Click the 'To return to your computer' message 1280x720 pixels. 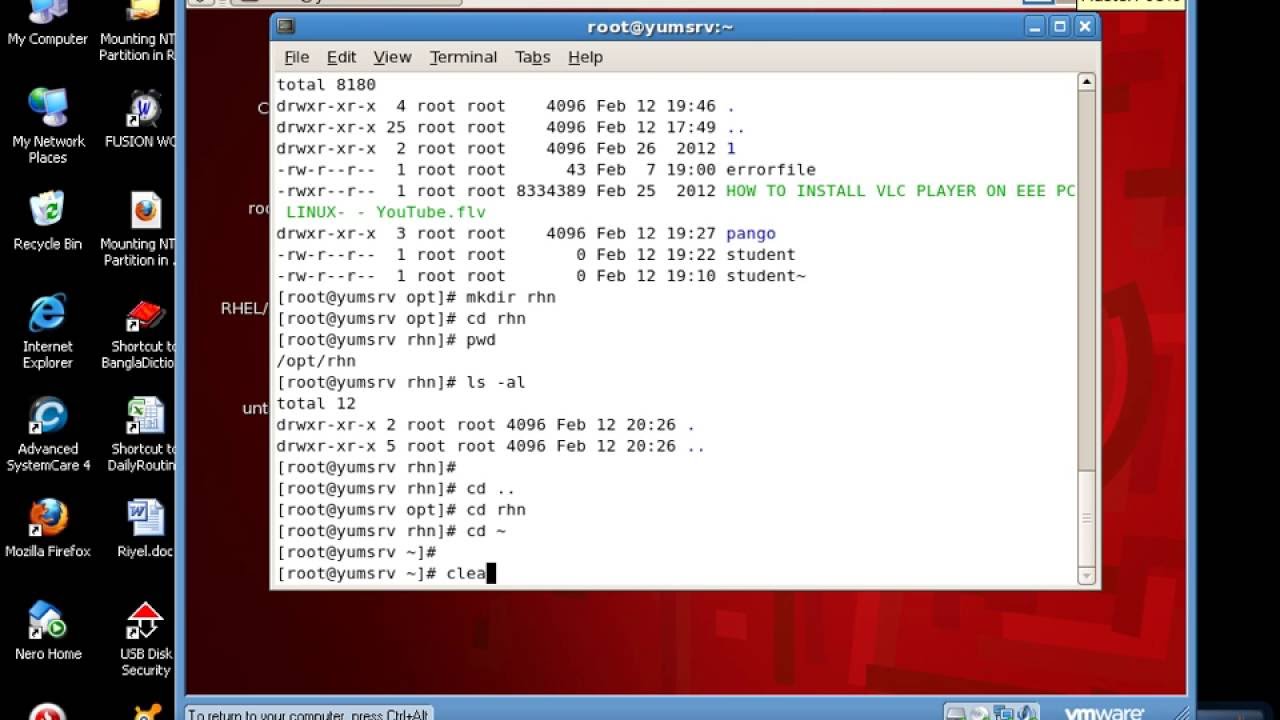pyautogui.click(x=309, y=714)
